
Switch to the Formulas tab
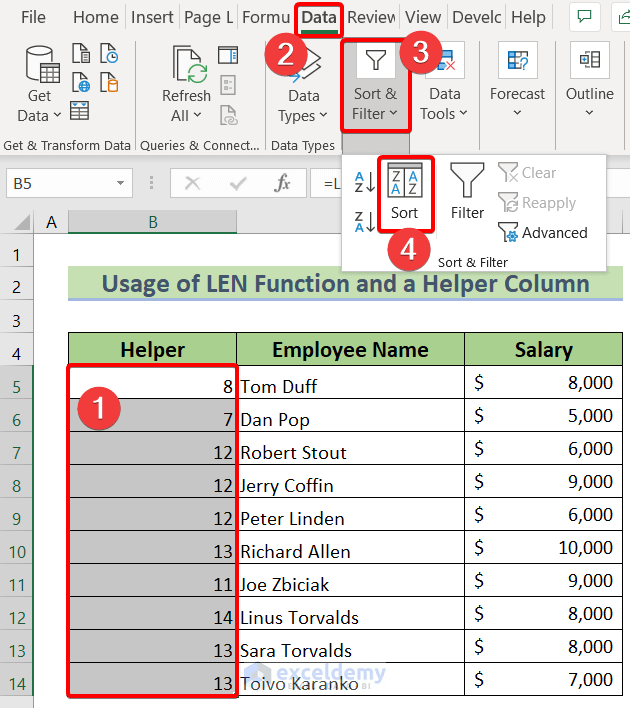coord(266,17)
